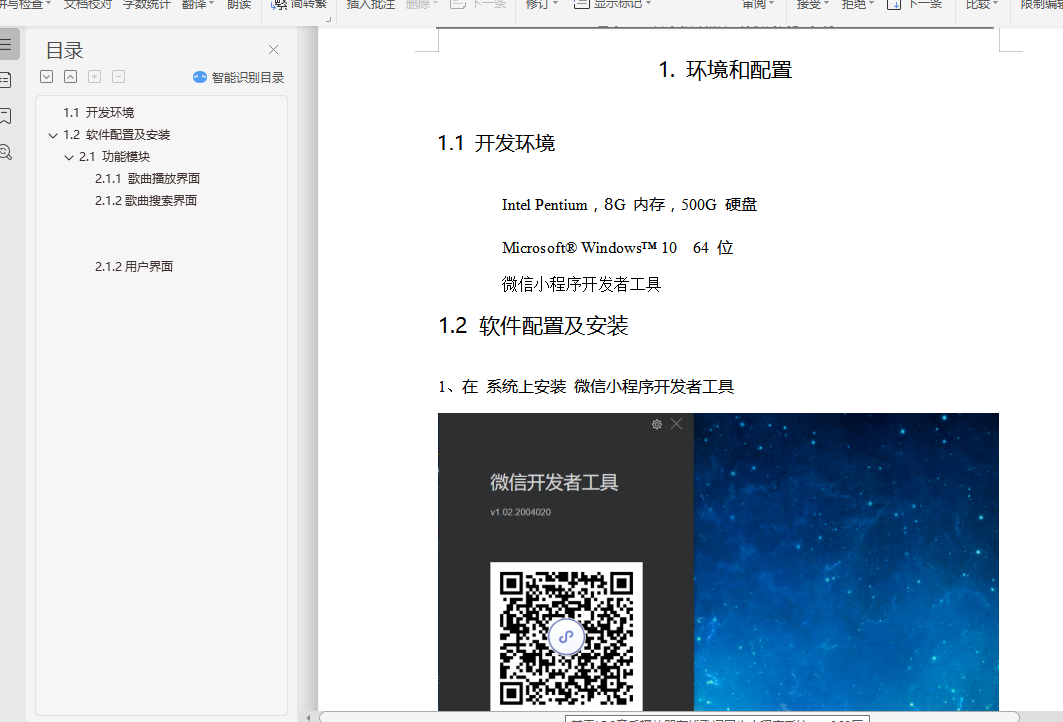The image size is (1063, 722).
Task: Select 1.2 软件配置及安装 outline entry
Action: point(117,135)
